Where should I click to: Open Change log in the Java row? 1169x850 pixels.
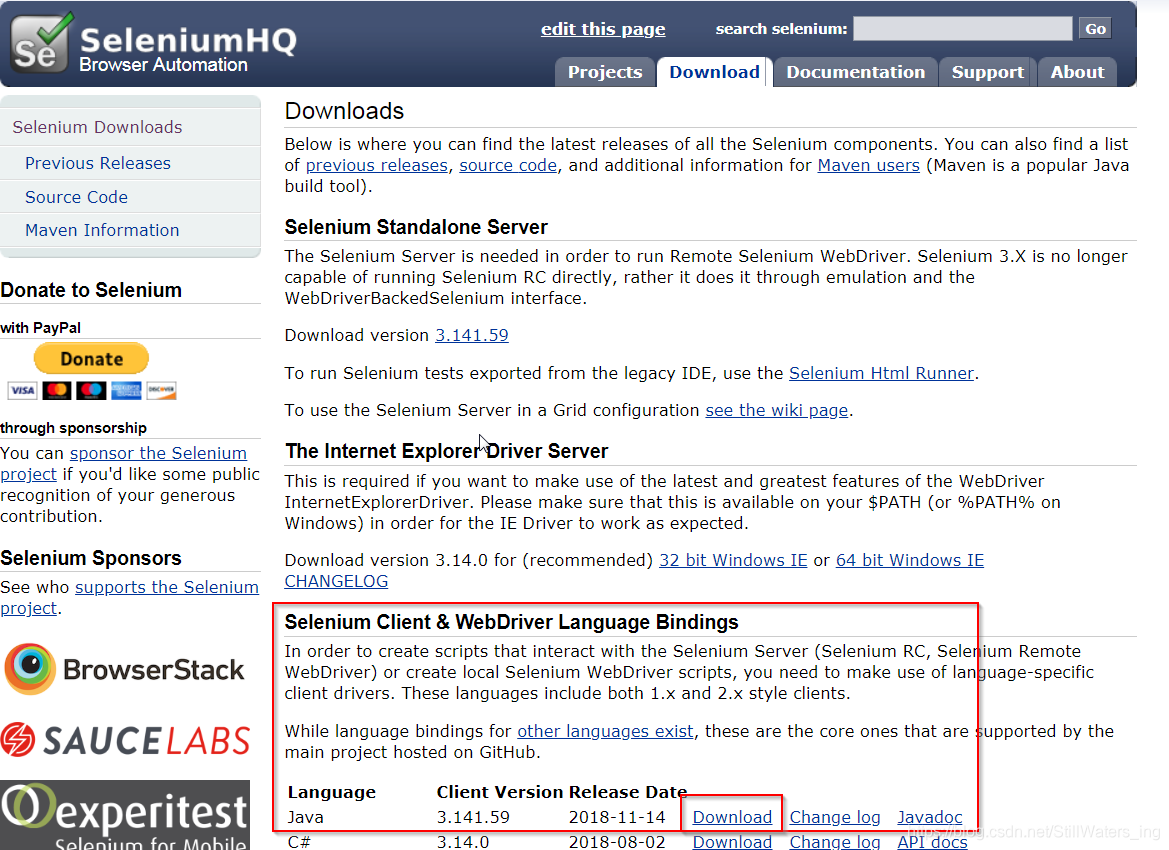point(835,817)
